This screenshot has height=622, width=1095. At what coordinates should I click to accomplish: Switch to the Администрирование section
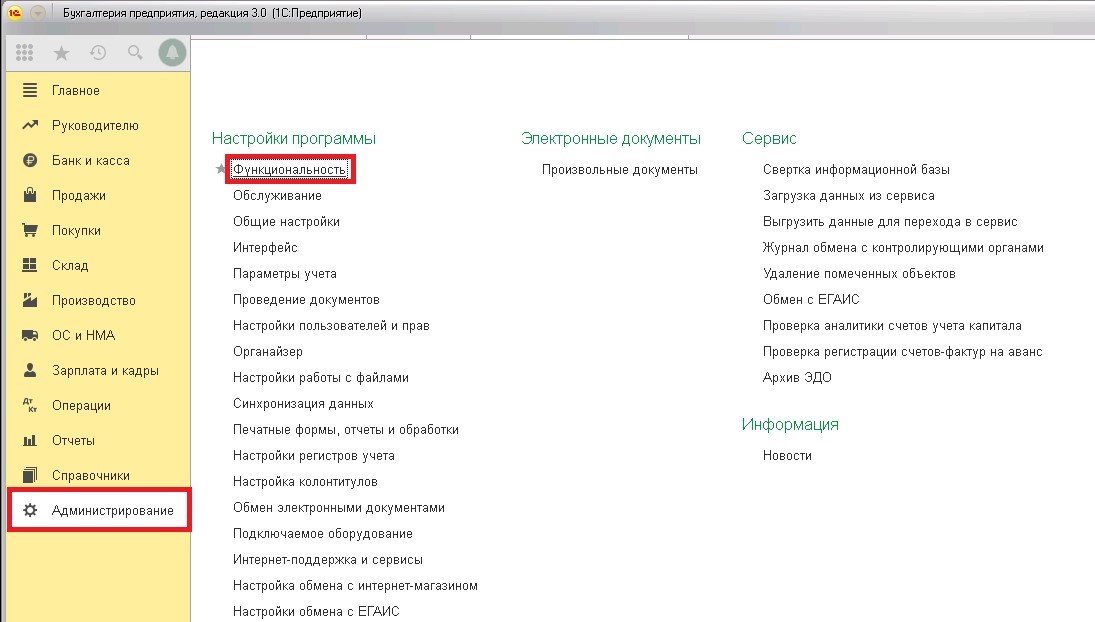coord(112,511)
